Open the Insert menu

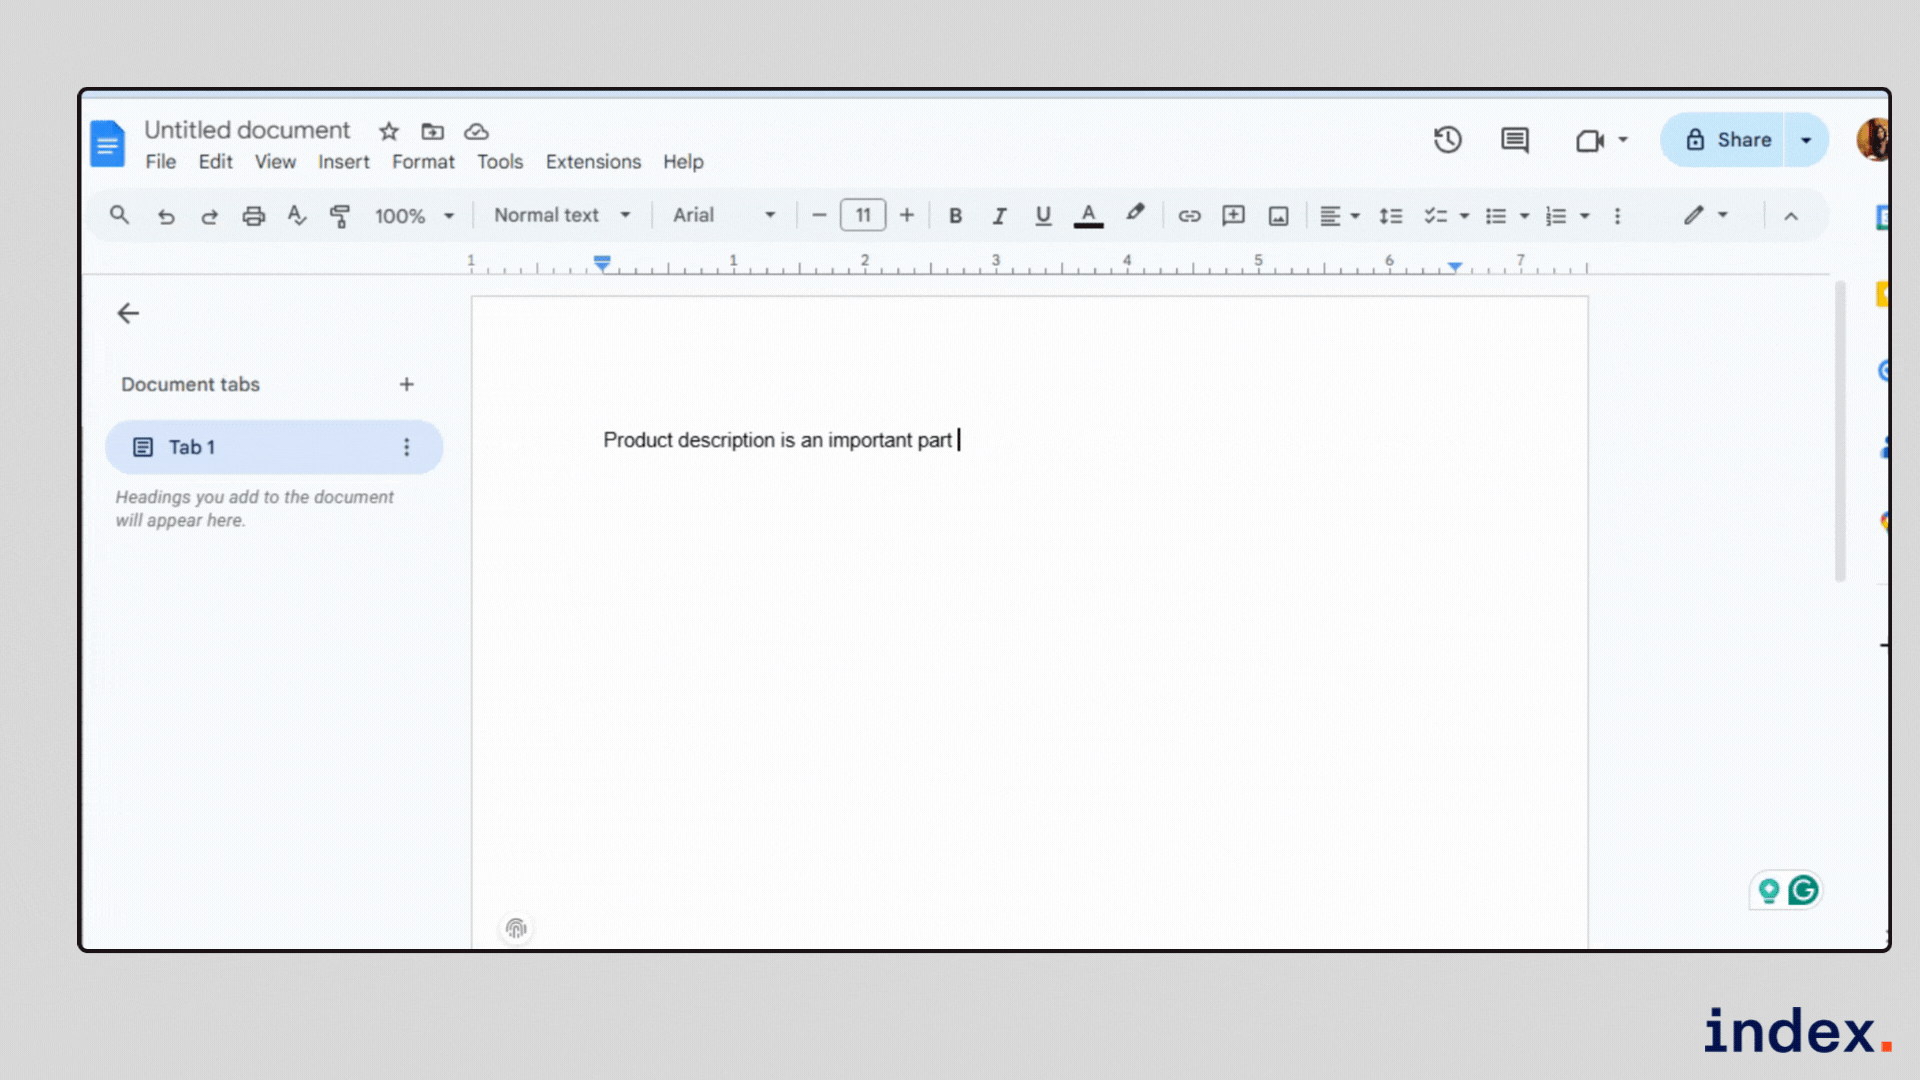[x=343, y=162]
